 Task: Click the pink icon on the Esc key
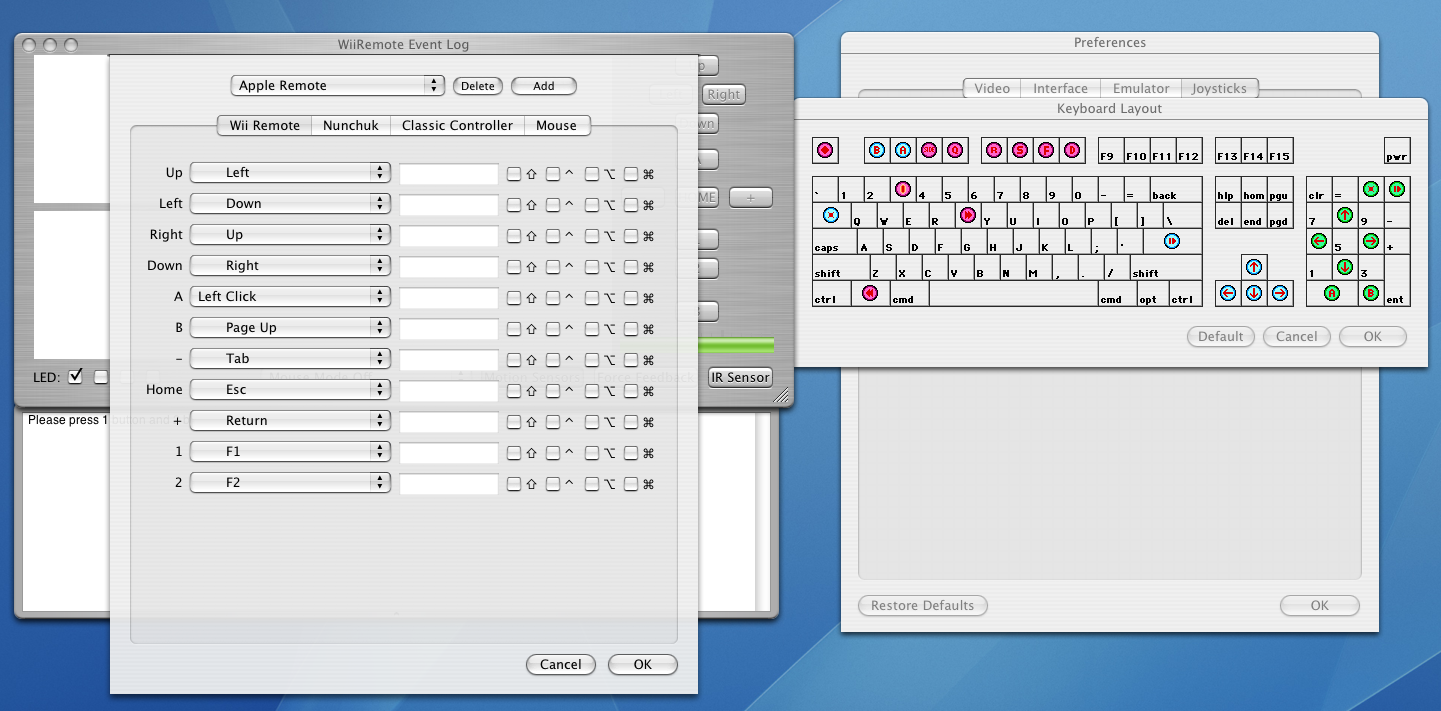[x=825, y=150]
